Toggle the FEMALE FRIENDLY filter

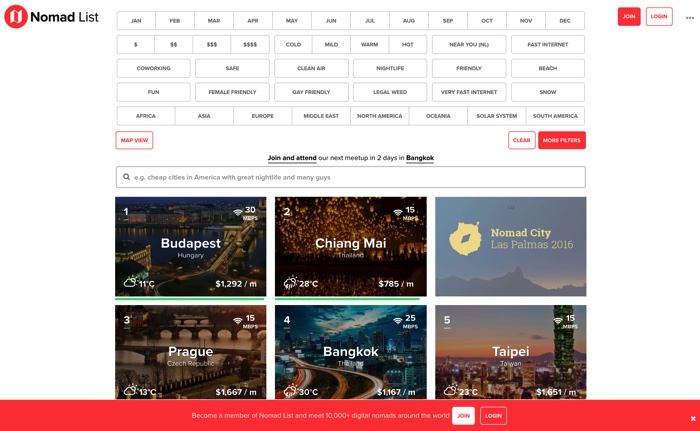[232, 92]
